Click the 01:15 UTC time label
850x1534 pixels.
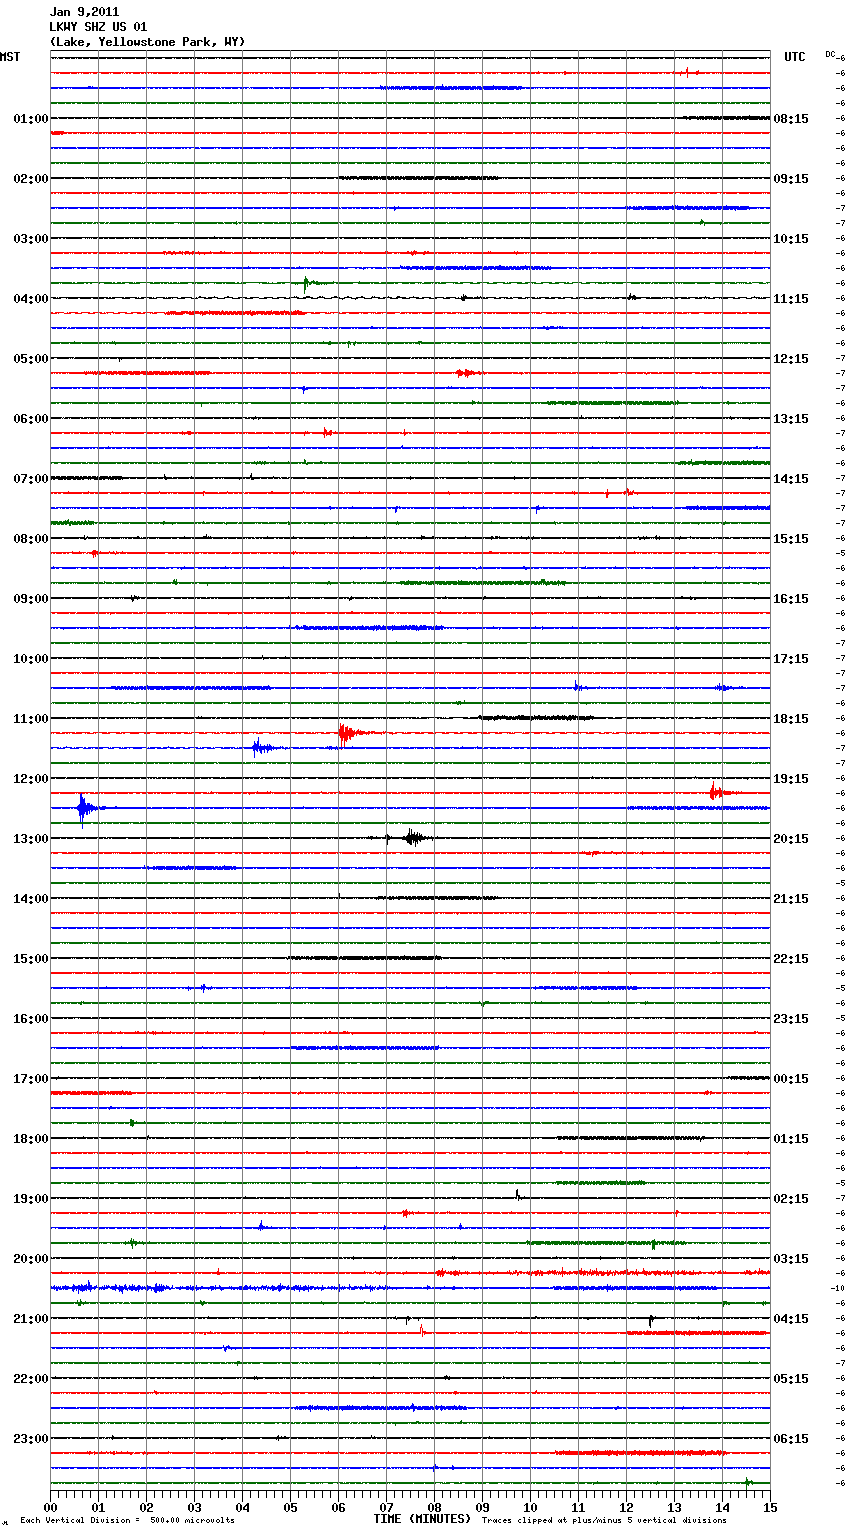pos(791,1139)
